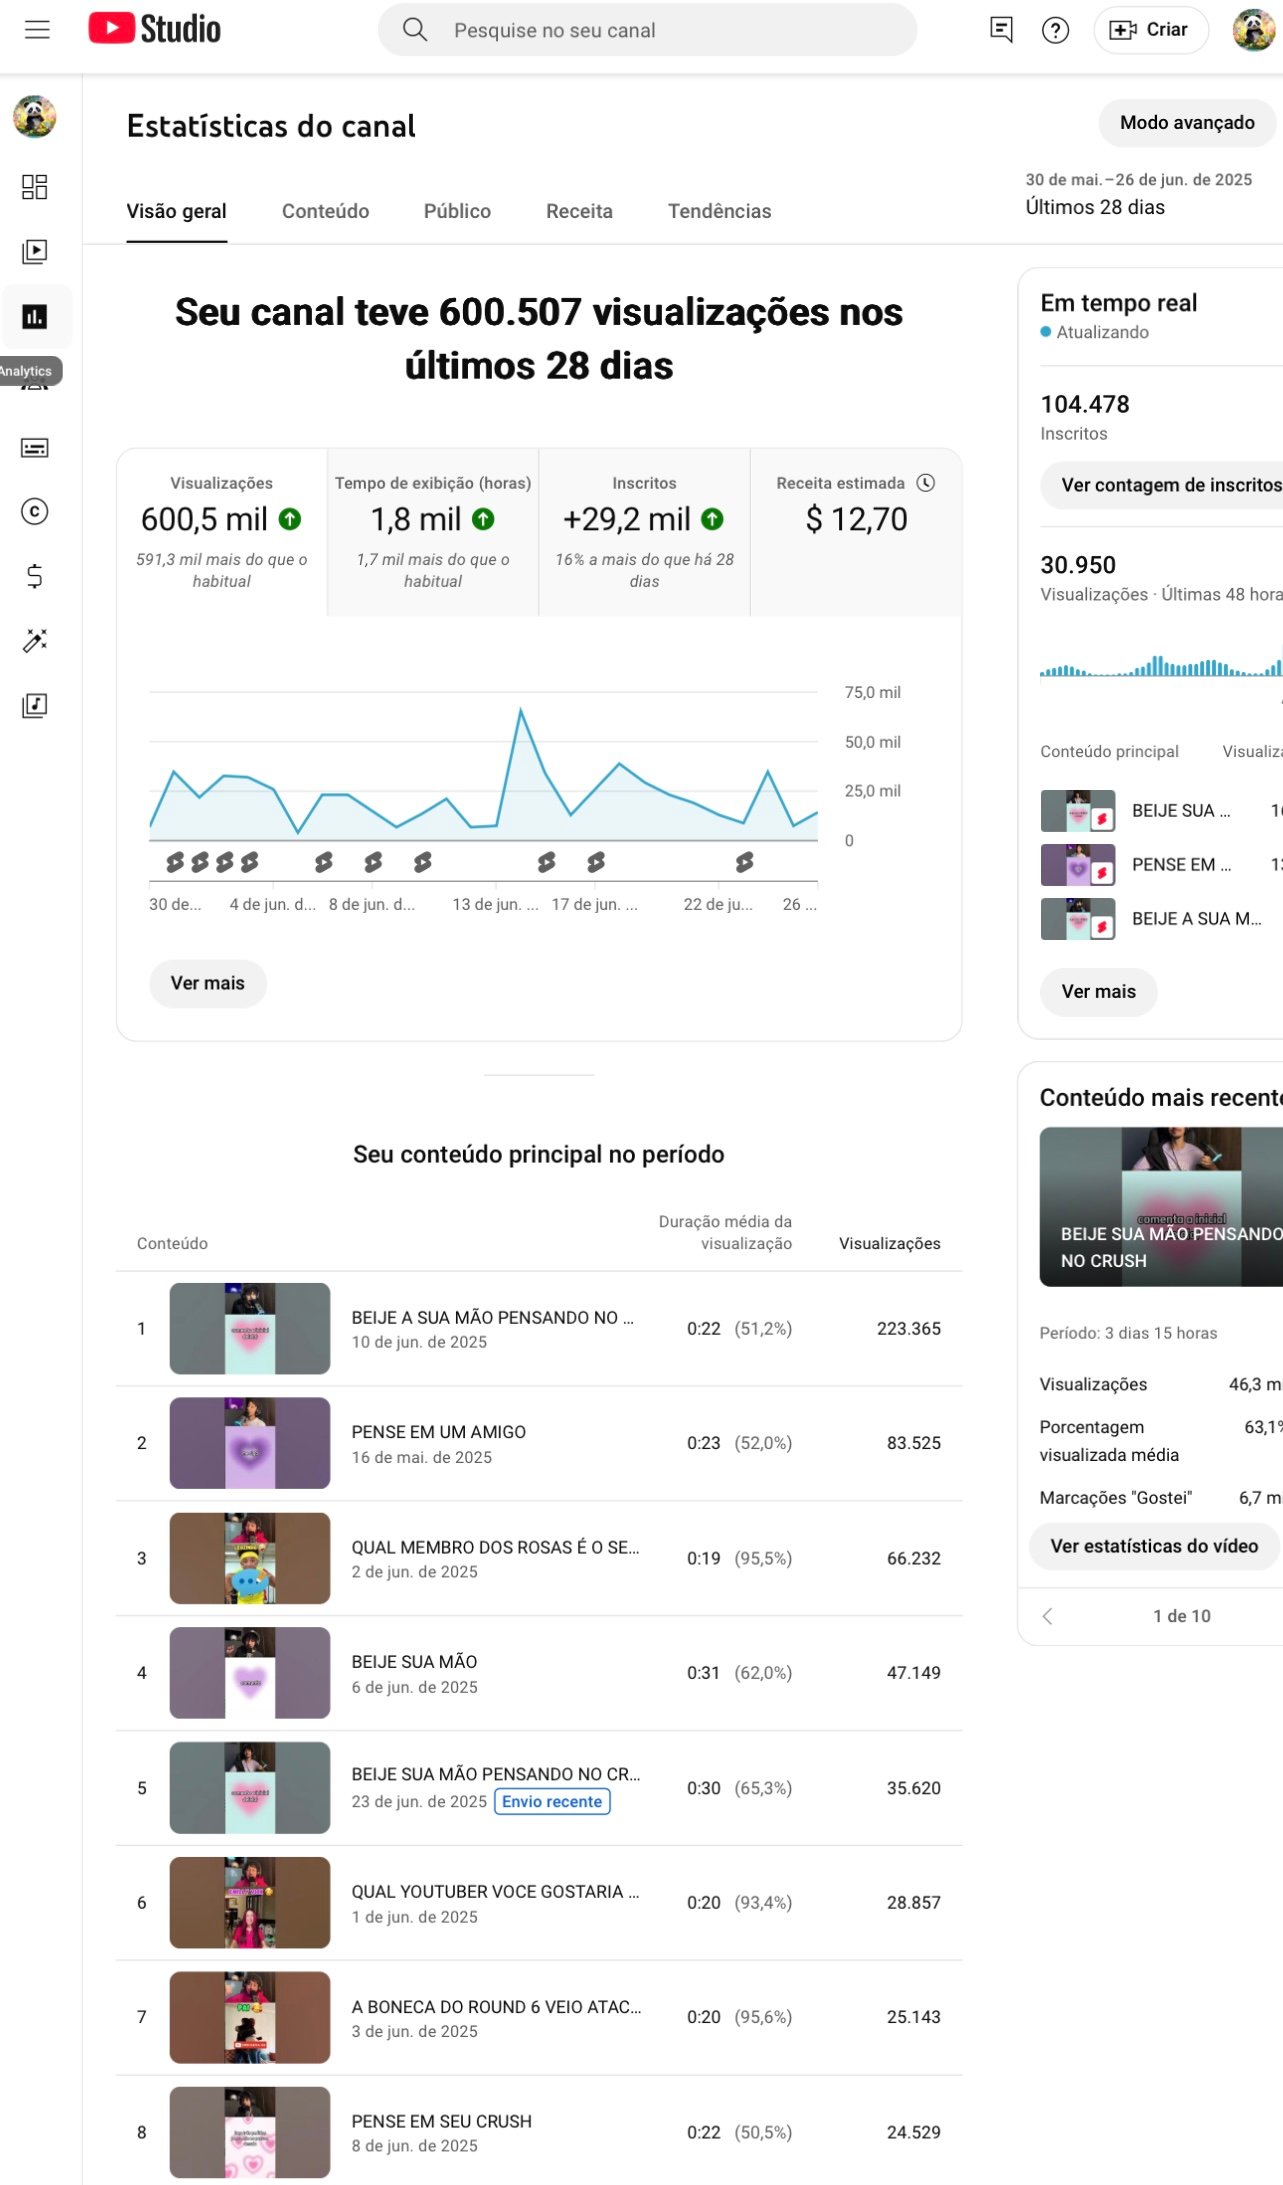Open video BEIJE A SUA MÃO PENSANDO NO
Image resolution: width=1283 pixels, height=2185 pixels.
tap(492, 1318)
